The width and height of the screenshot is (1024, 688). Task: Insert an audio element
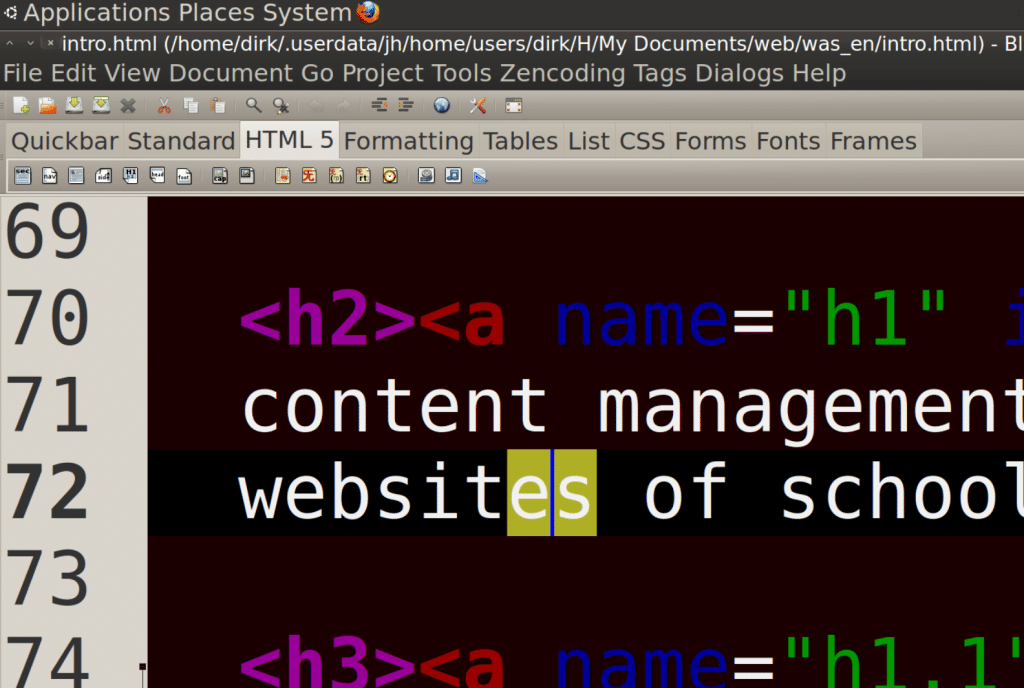point(453,175)
